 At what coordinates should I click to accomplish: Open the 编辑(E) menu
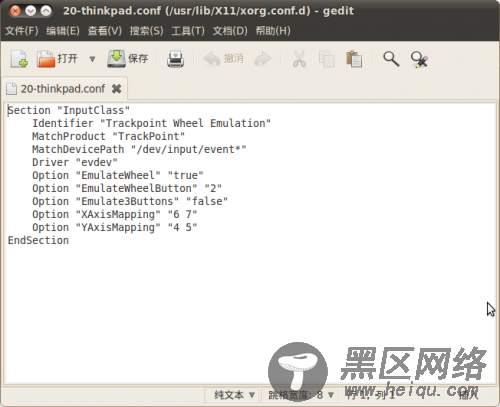tap(63, 31)
